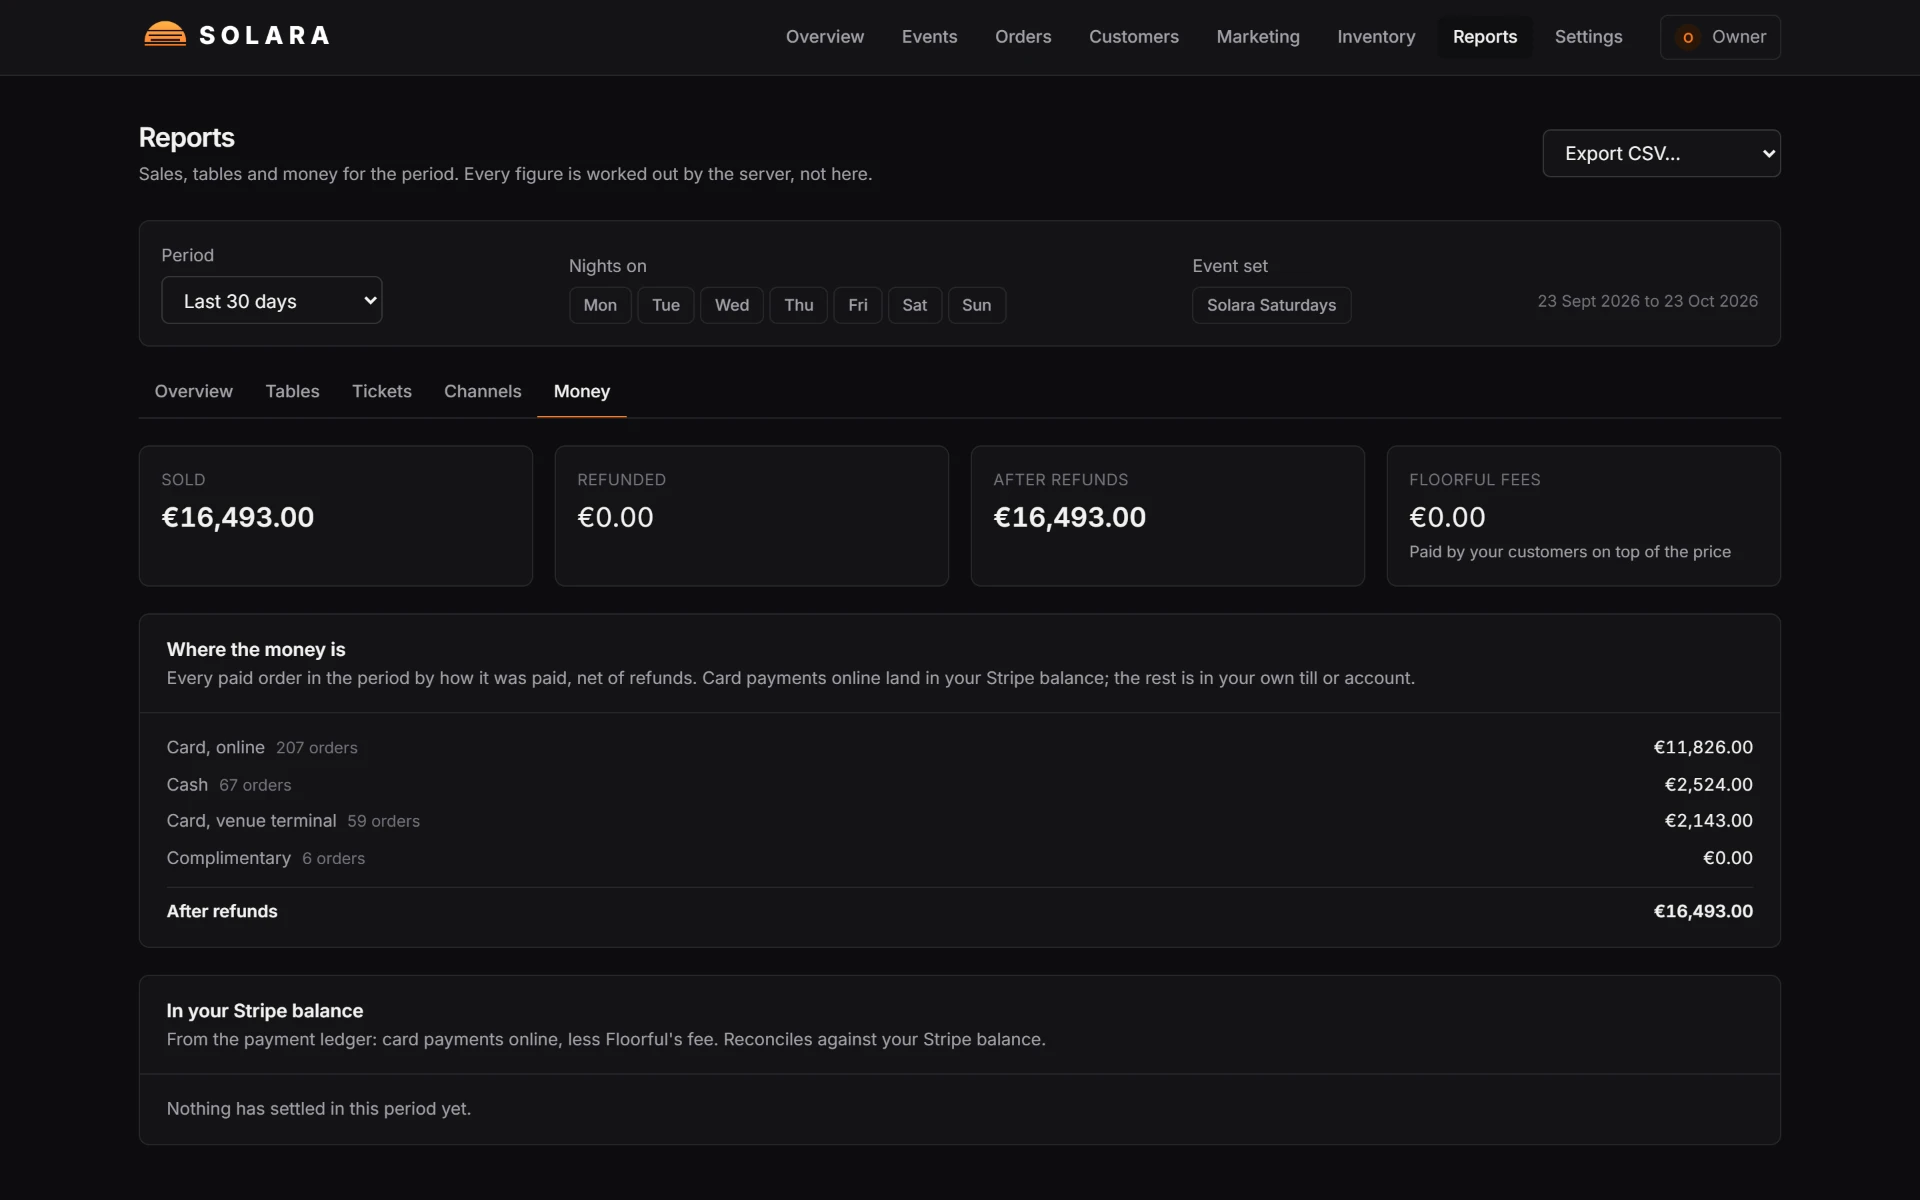
Task: Toggle the Thu night filter
Action: click(x=799, y=305)
